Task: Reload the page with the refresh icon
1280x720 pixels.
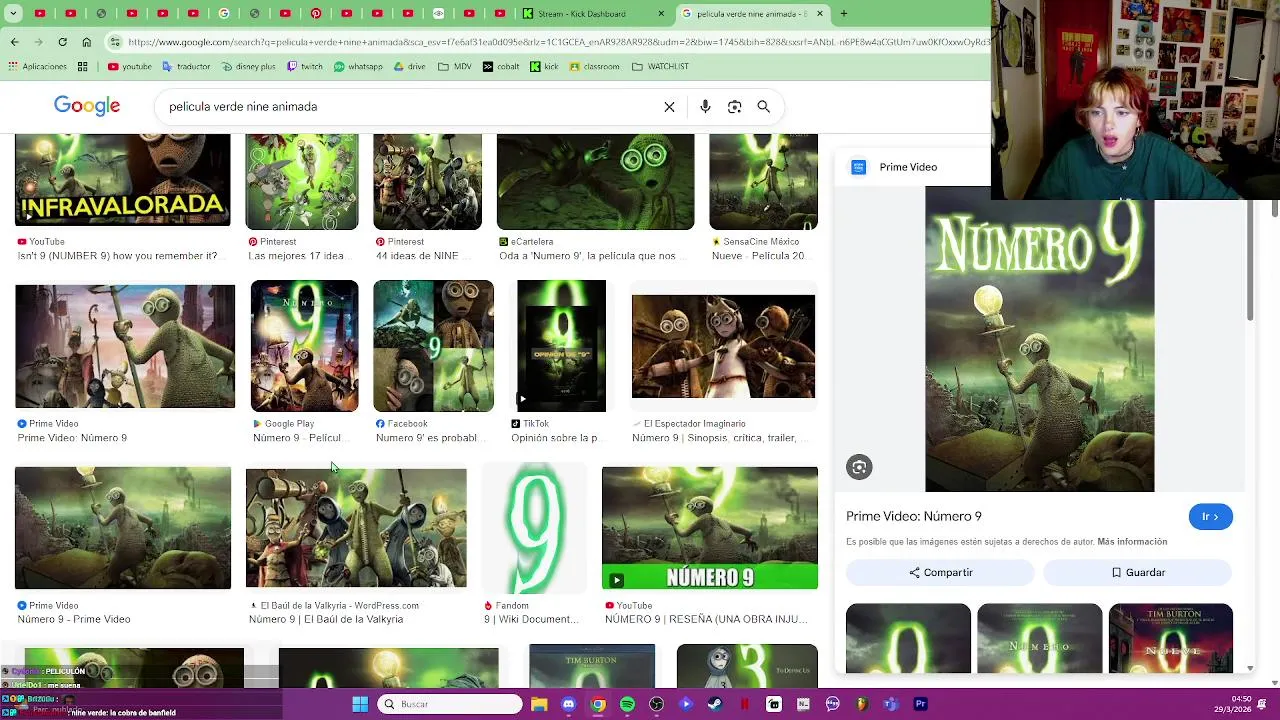Action: tap(62, 42)
